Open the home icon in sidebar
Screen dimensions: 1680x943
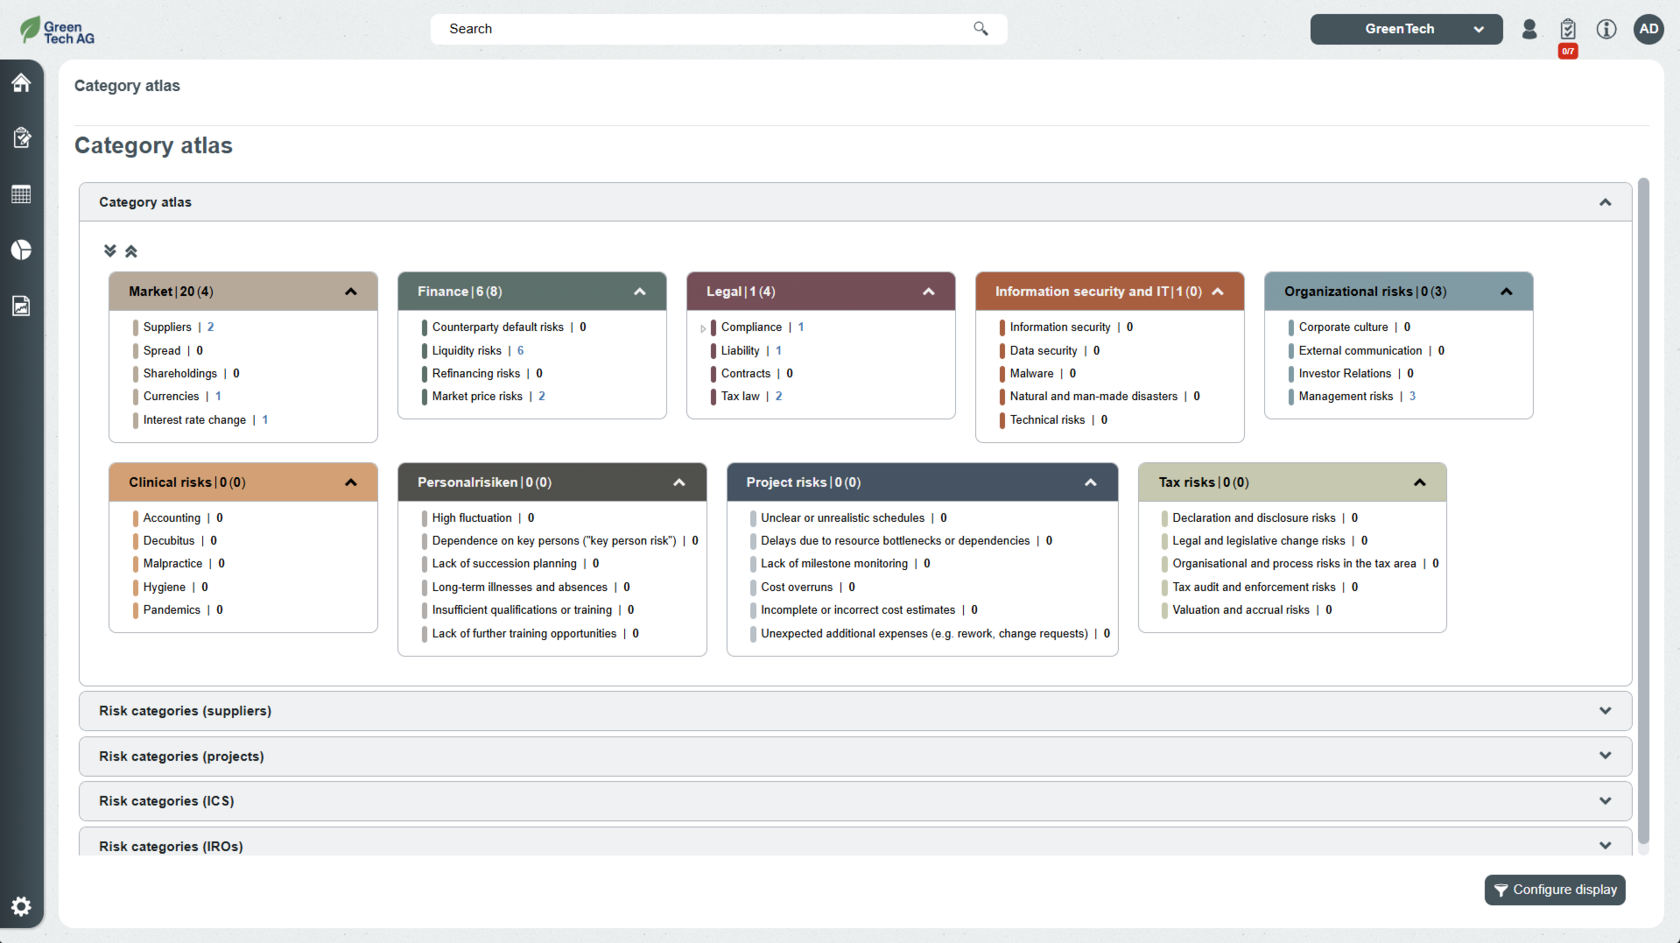point(21,83)
